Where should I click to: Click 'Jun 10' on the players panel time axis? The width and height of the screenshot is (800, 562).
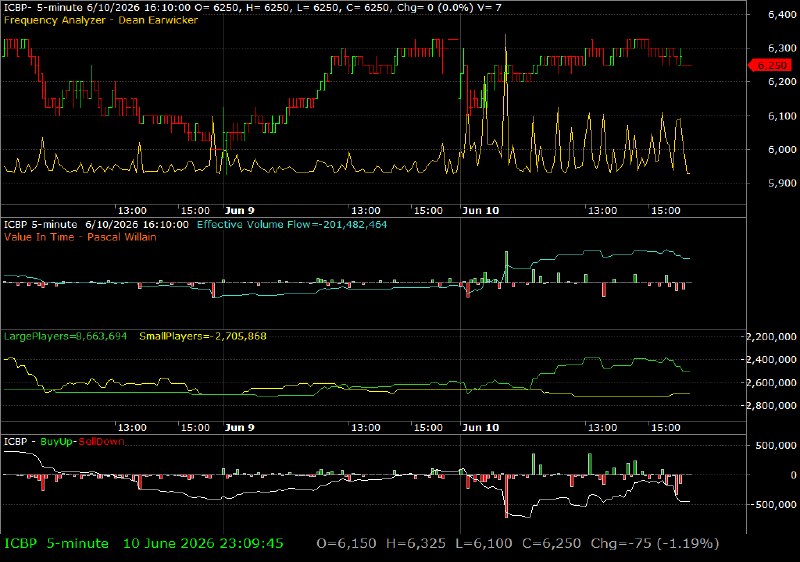(x=481, y=427)
